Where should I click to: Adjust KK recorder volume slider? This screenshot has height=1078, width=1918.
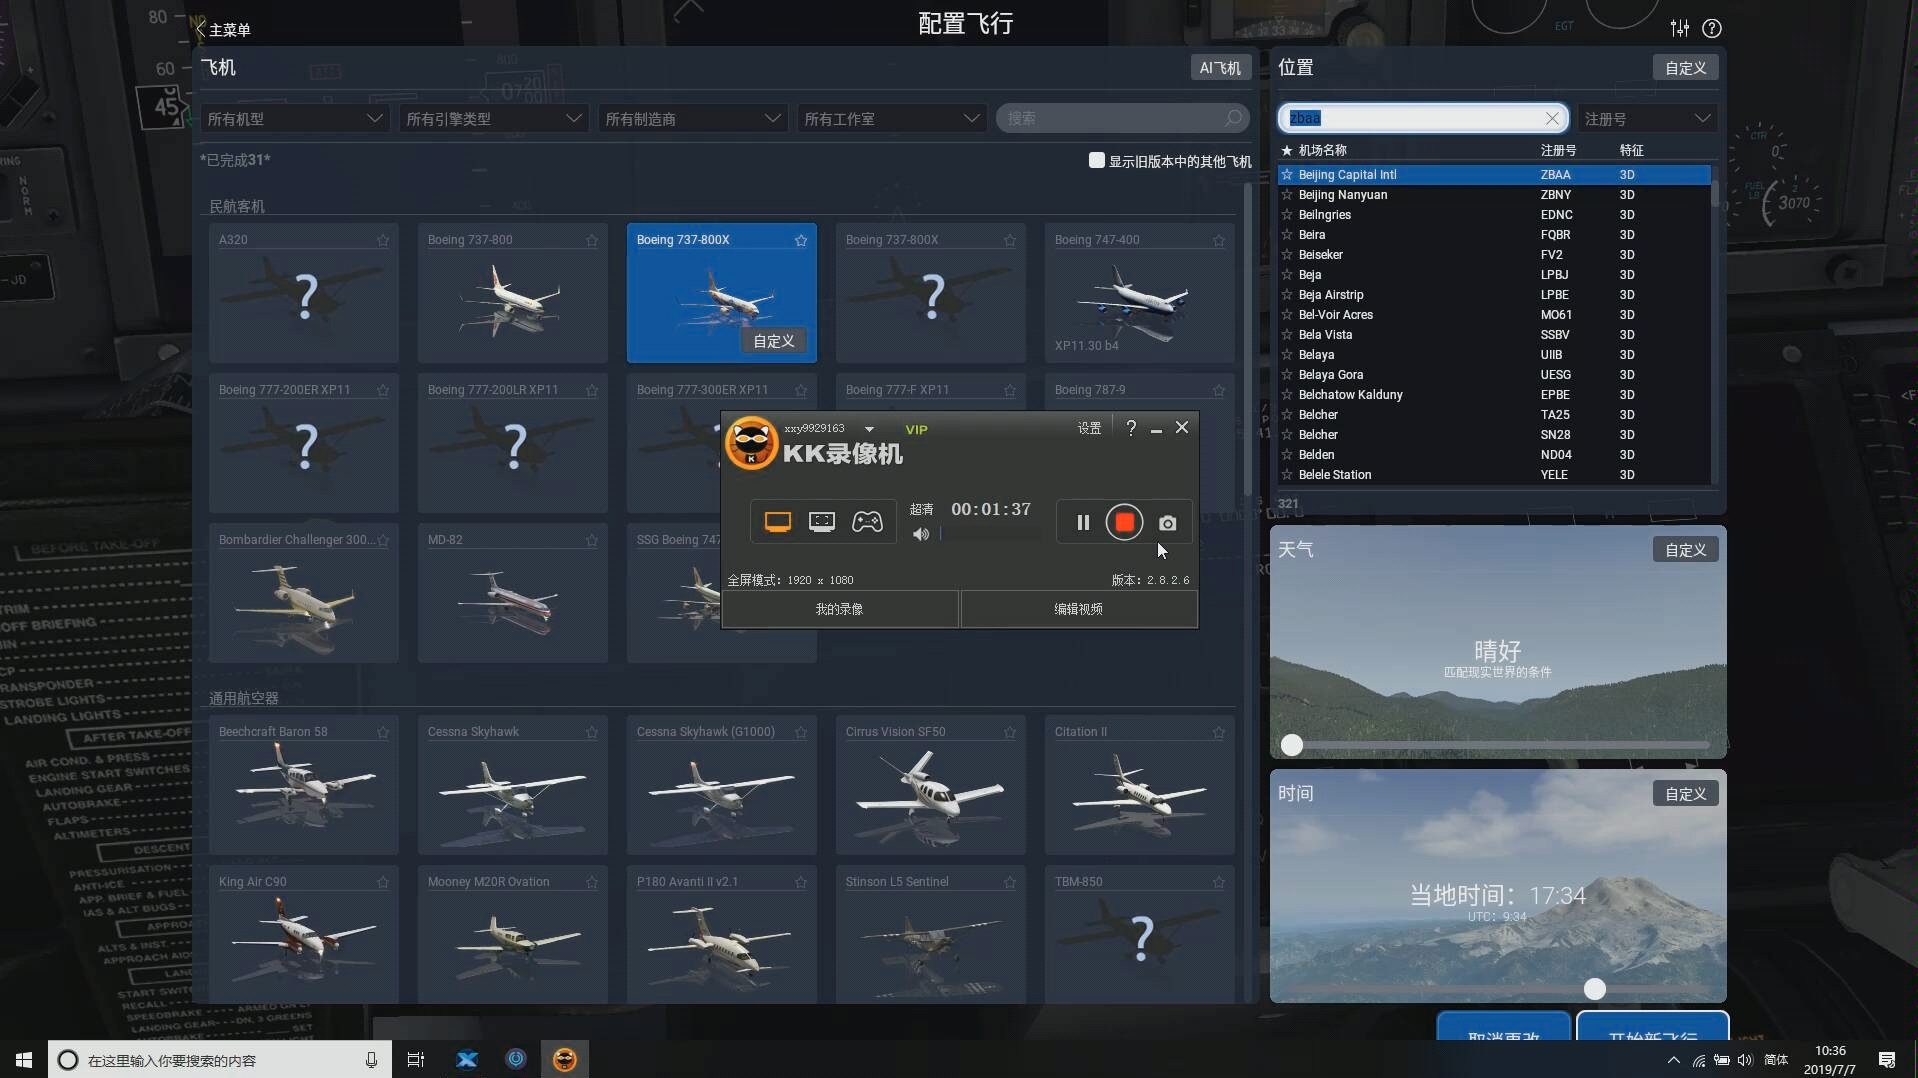[x=990, y=534]
